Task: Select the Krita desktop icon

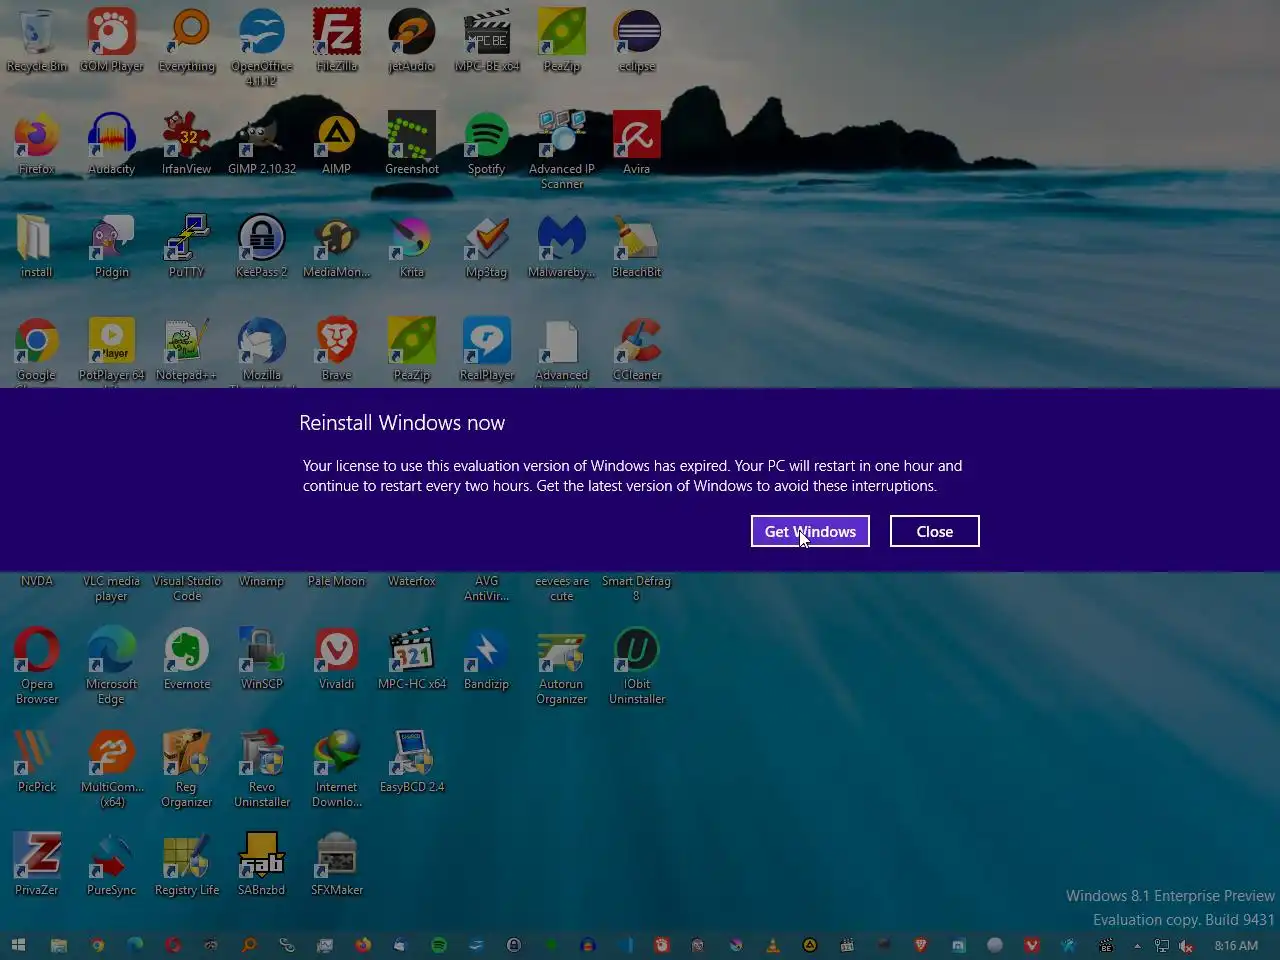Action: (x=412, y=247)
